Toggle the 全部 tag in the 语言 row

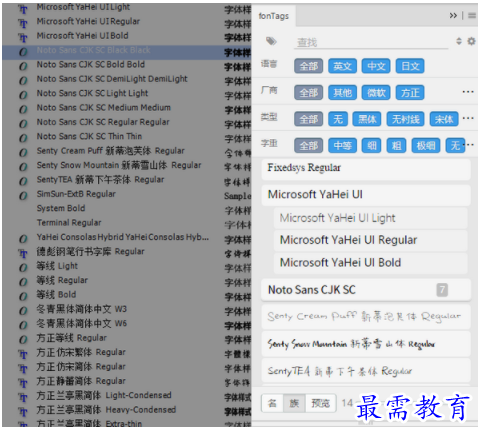pos(308,66)
